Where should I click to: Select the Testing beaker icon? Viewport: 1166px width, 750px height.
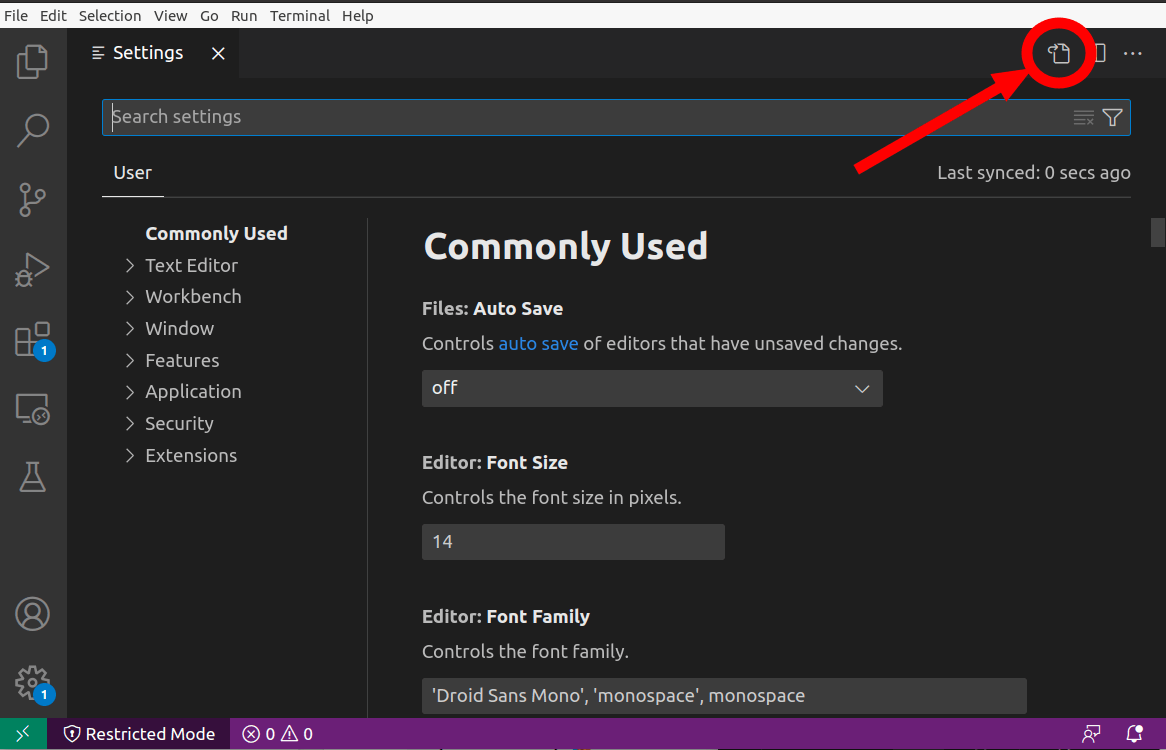point(32,477)
